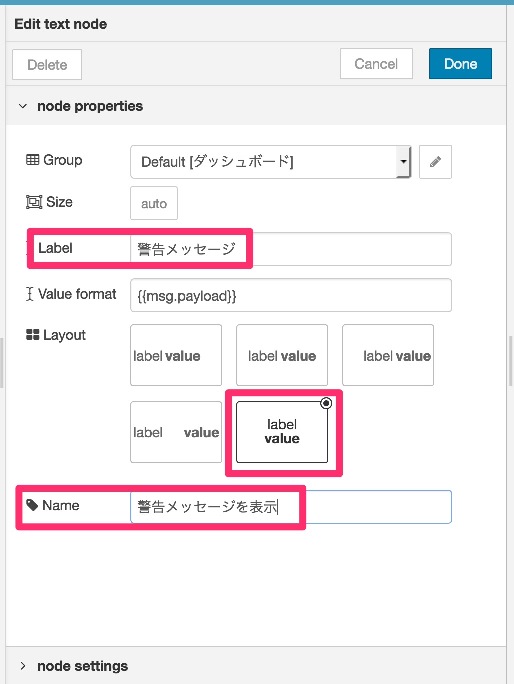Click the pencil edit group icon
The height and width of the screenshot is (684, 514).
(435, 162)
